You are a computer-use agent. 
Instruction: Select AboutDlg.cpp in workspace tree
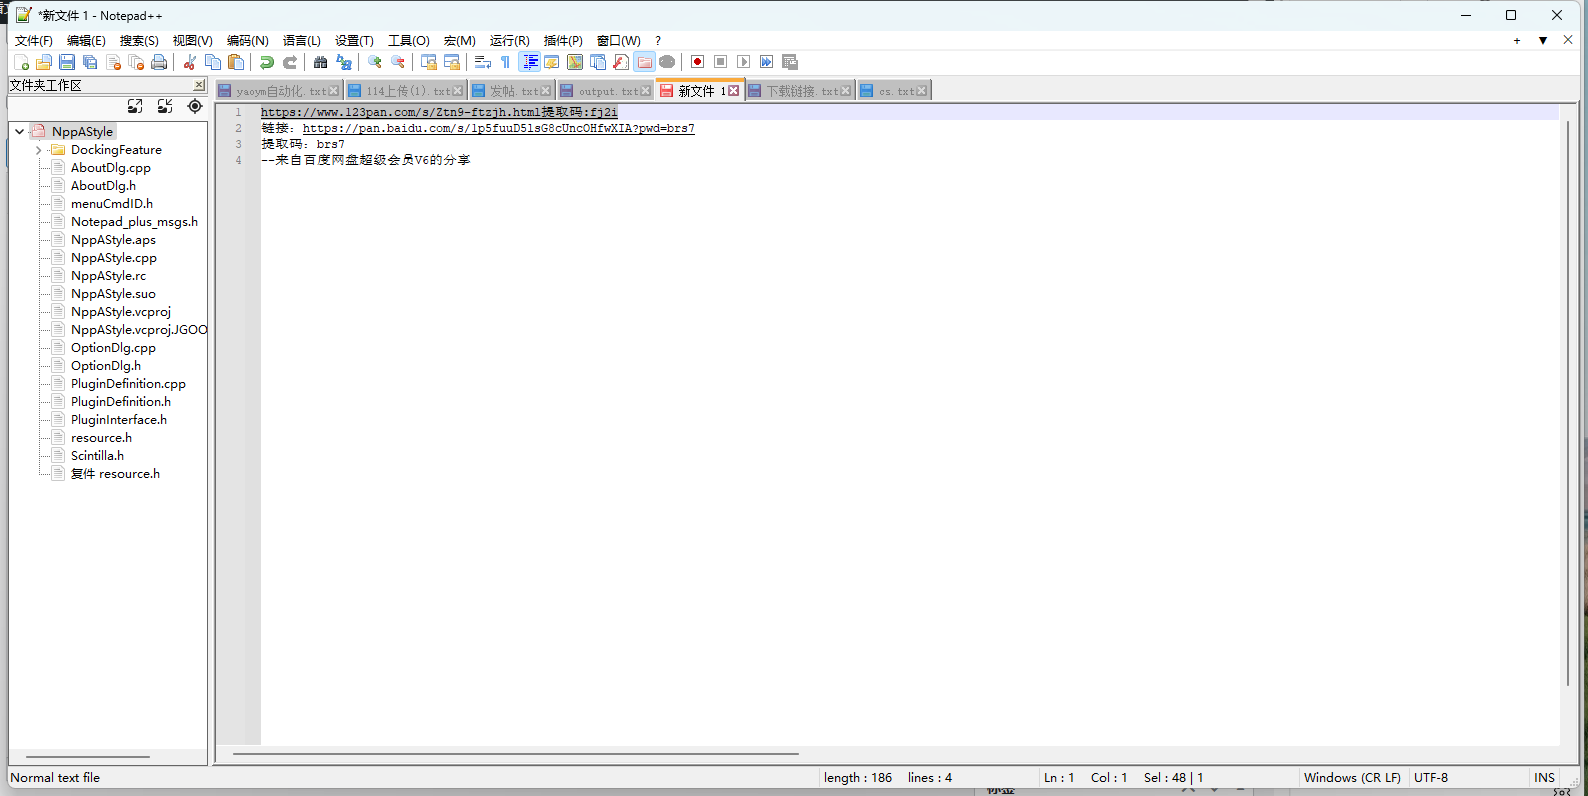click(x=110, y=168)
